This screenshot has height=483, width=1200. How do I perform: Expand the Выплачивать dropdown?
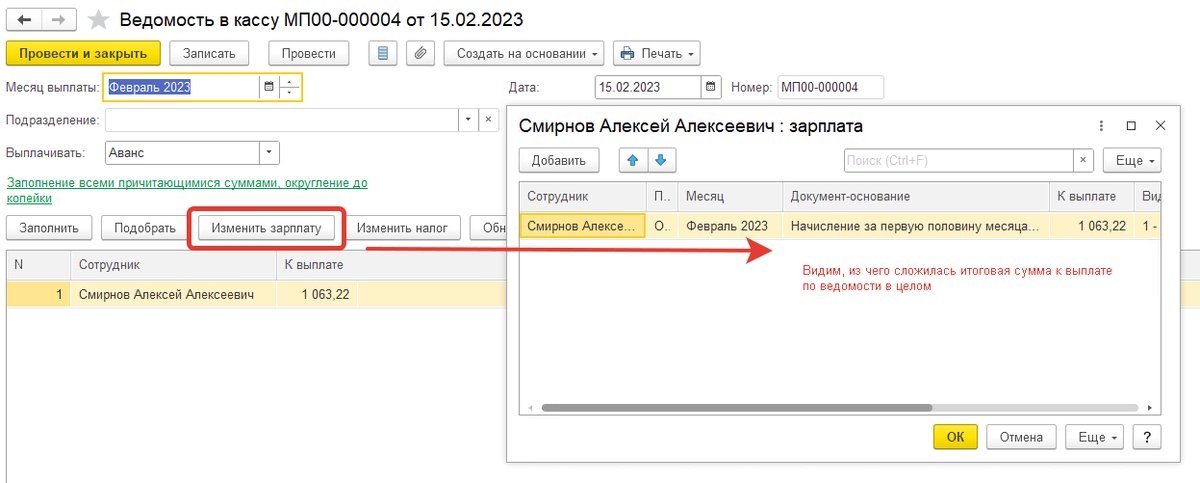(x=269, y=153)
